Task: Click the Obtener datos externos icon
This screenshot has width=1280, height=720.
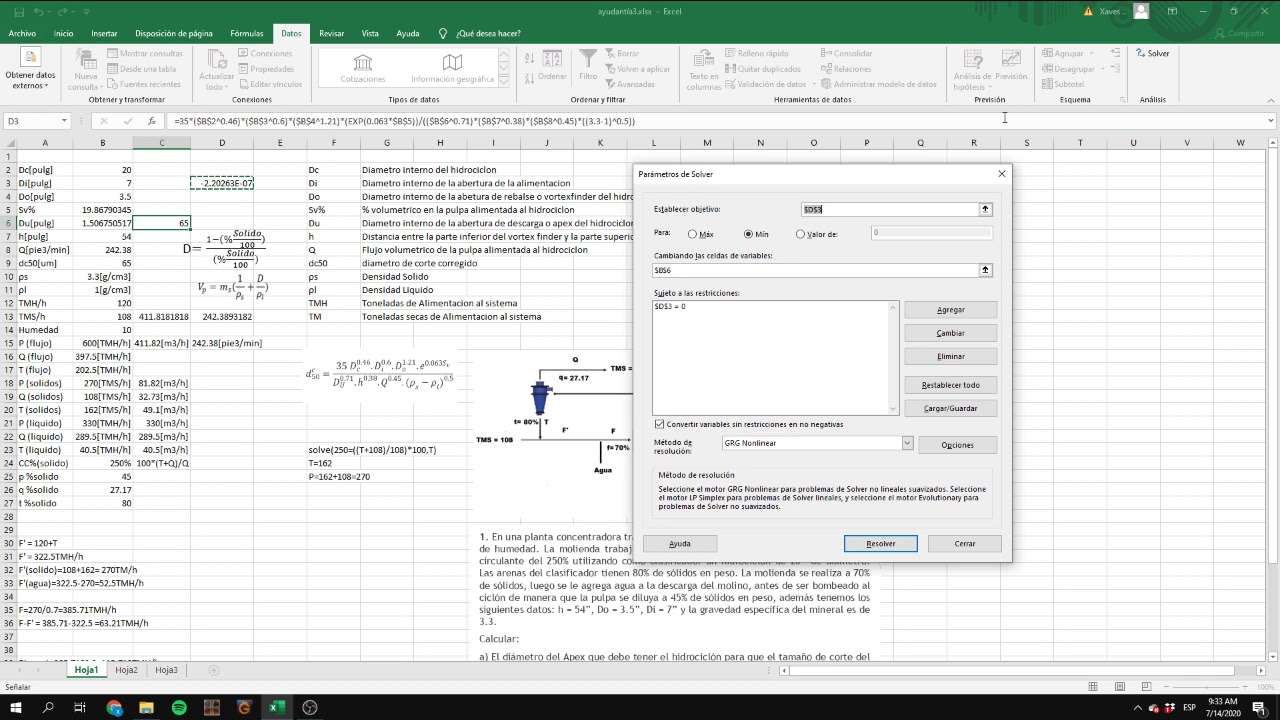Action: coord(30,59)
